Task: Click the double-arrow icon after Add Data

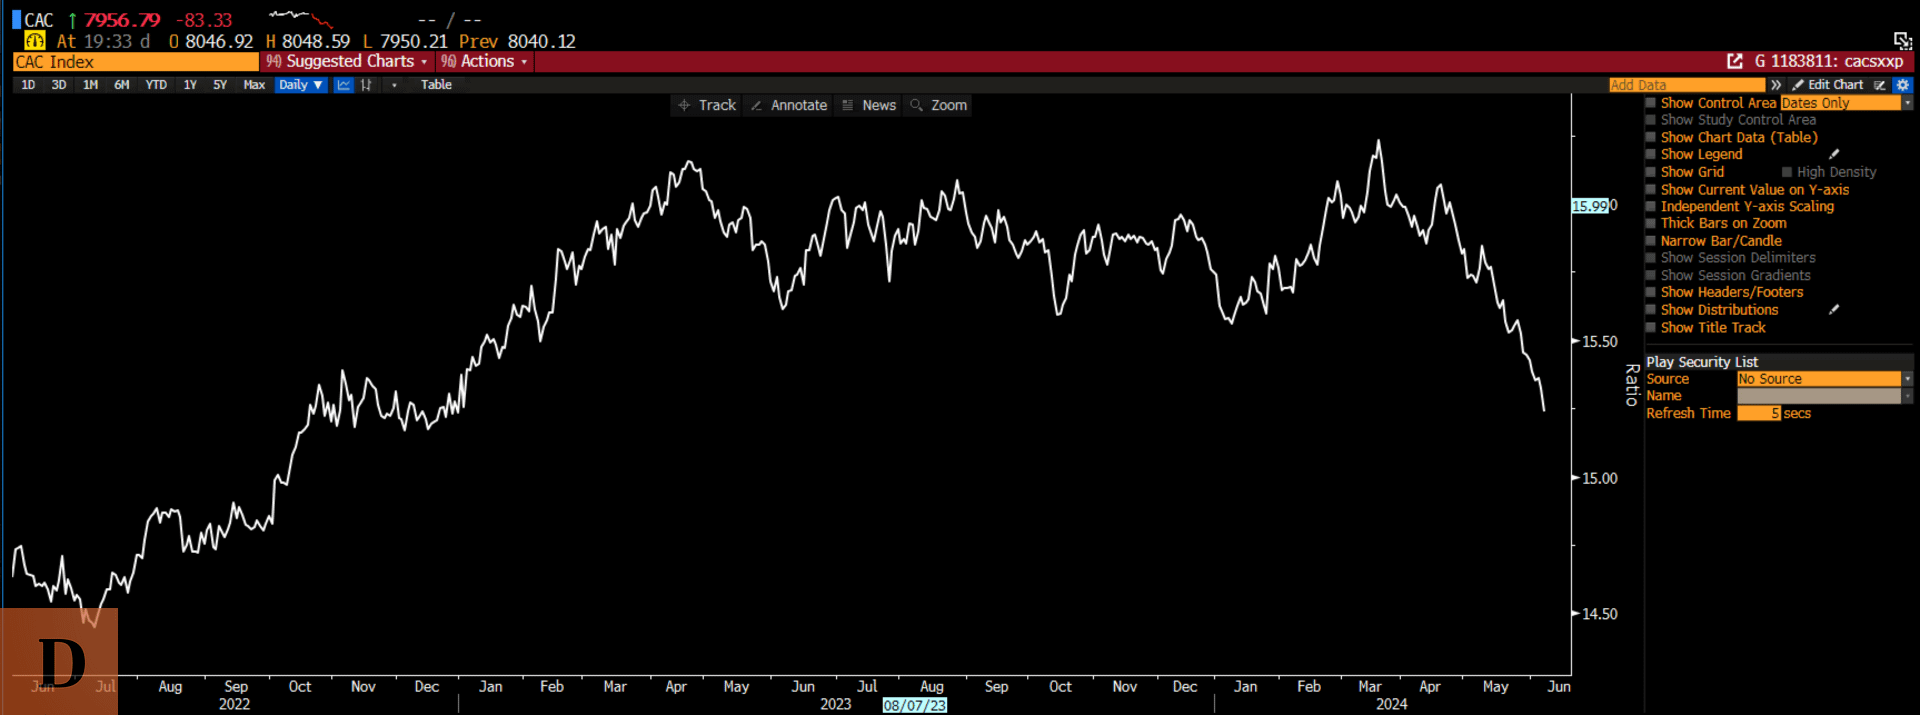Action: 1776,85
